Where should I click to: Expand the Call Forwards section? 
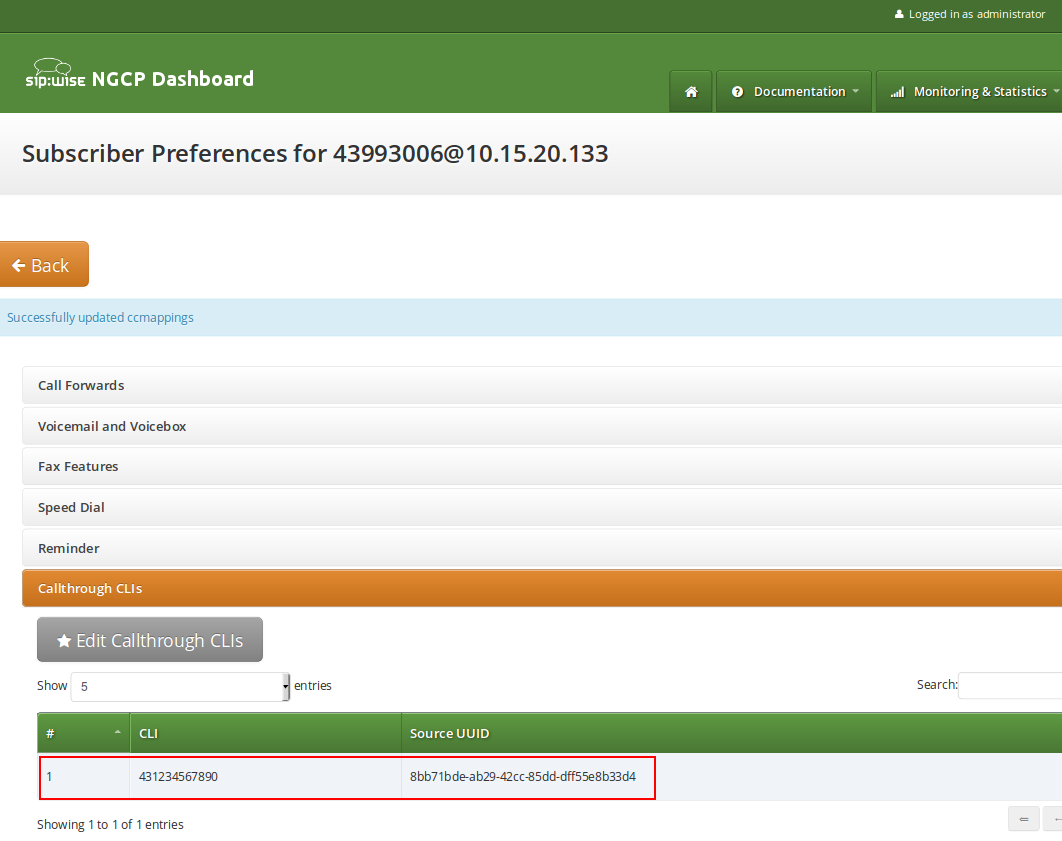coord(81,385)
